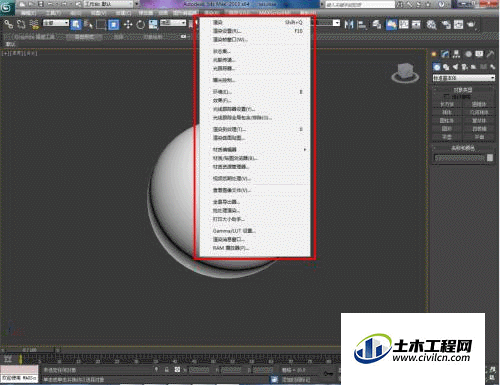Image resolution: width=500 pixels, height=385 pixels.
Task: Activate the Select Object tool
Action: (x=76, y=24)
